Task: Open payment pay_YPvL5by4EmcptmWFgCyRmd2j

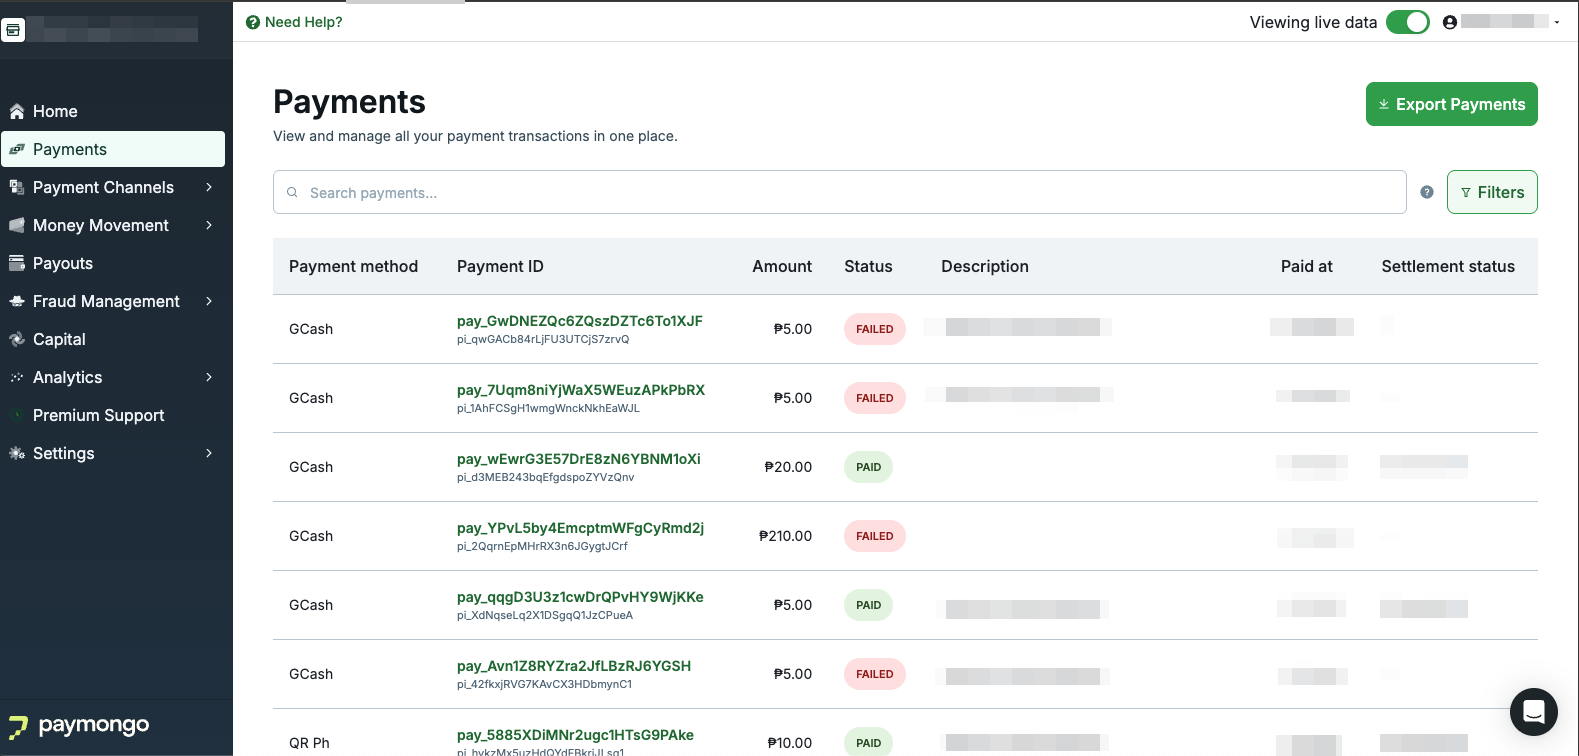Action: pos(581,528)
